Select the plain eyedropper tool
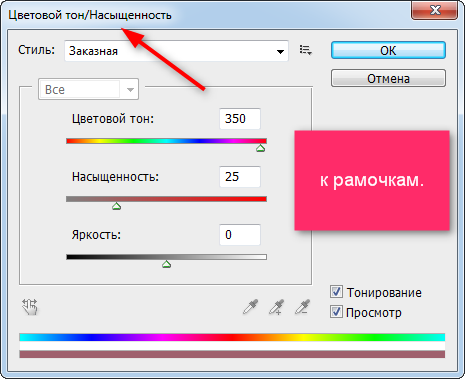The image size is (465, 379). (250, 307)
